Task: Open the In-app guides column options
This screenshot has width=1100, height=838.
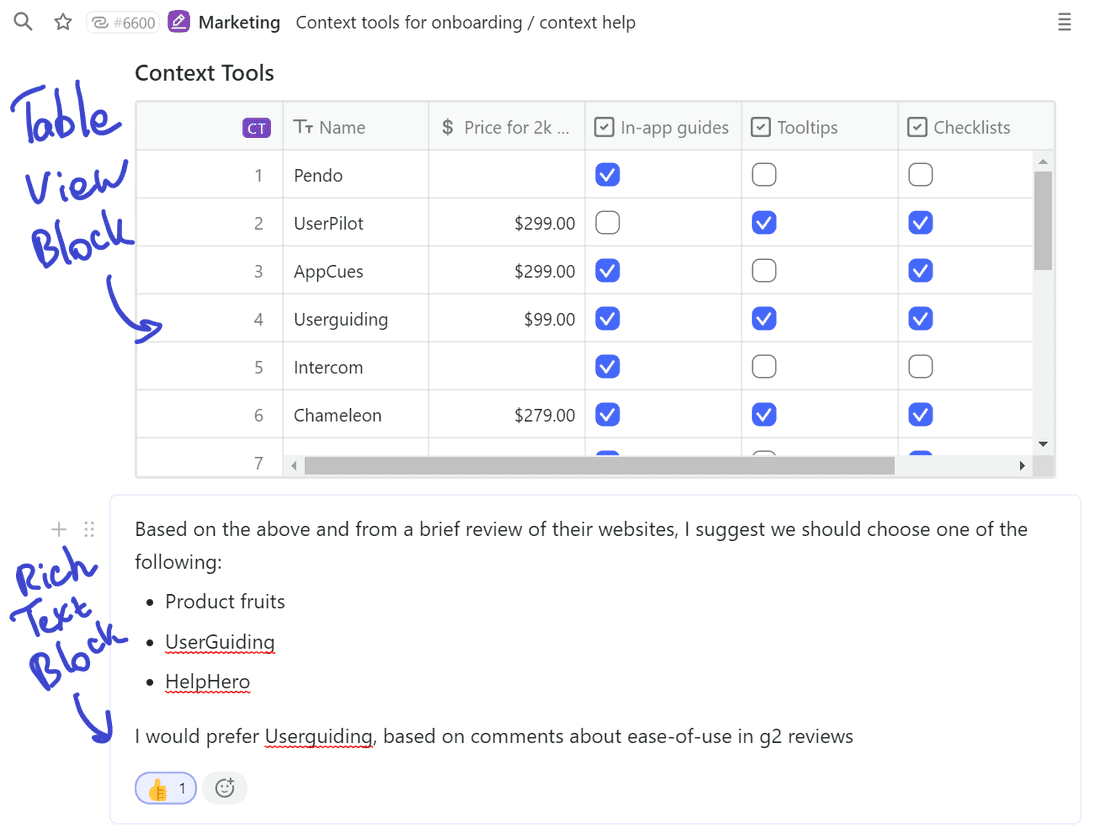Action: point(662,127)
